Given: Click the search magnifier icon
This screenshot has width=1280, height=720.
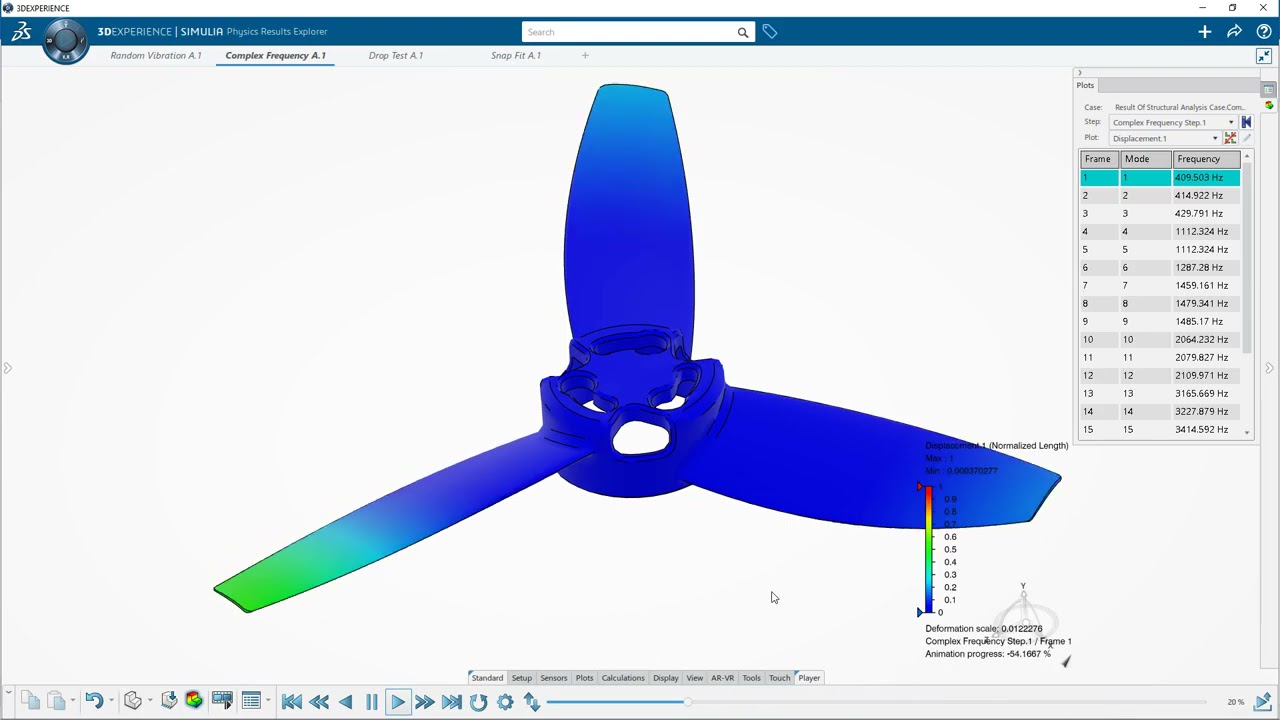Looking at the screenshot, I should pyautogui.click(x=743, y=32).
